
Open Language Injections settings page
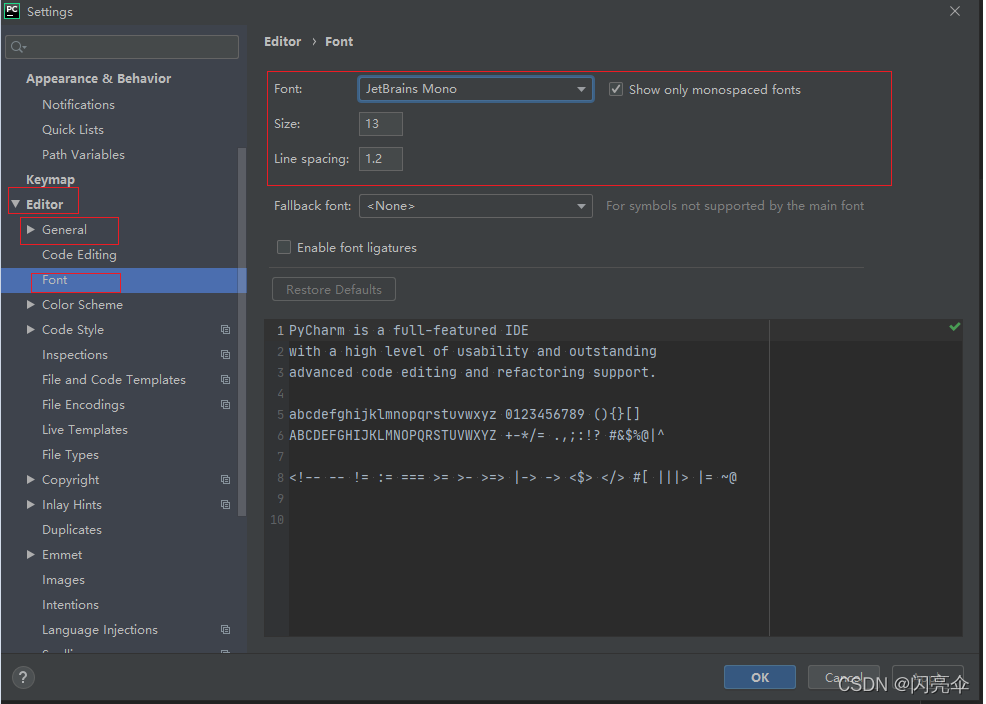[100, 630]
